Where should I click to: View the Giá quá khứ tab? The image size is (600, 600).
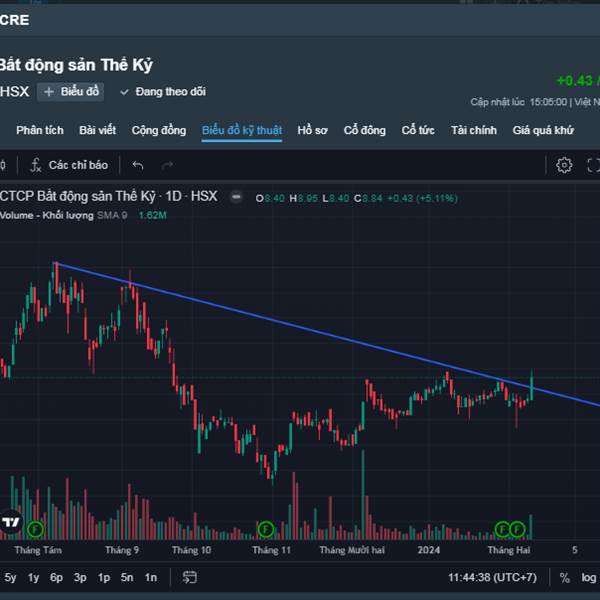pos(543,130)
